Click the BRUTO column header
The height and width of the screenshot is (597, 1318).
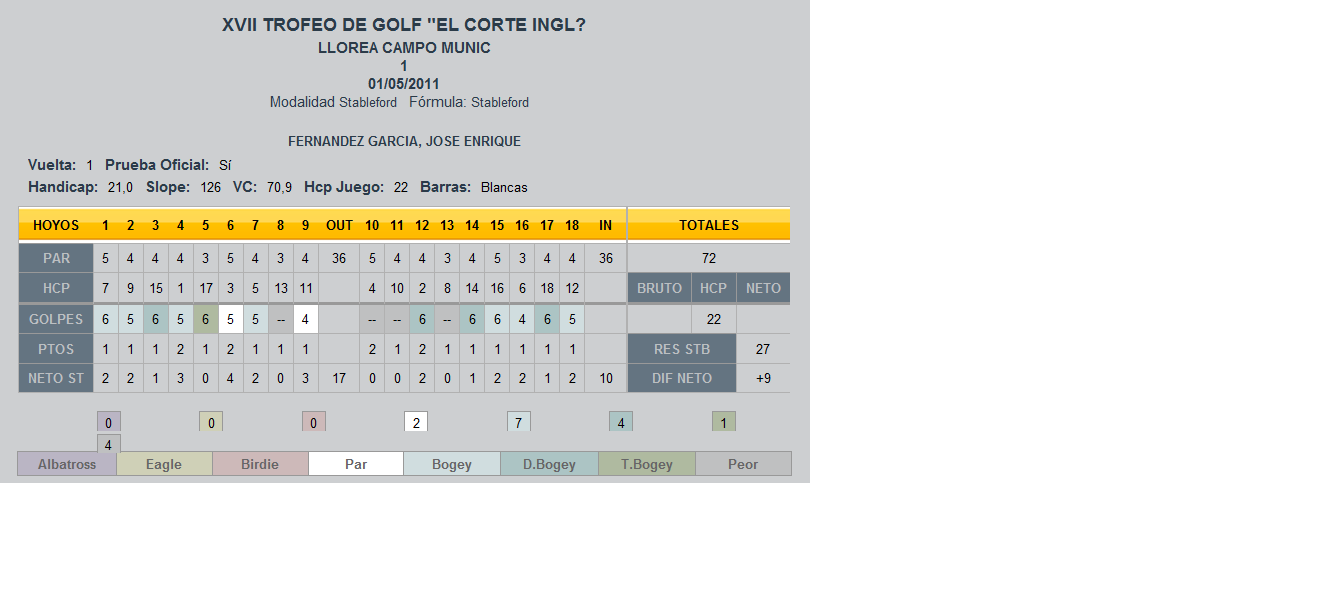point(659,288)
